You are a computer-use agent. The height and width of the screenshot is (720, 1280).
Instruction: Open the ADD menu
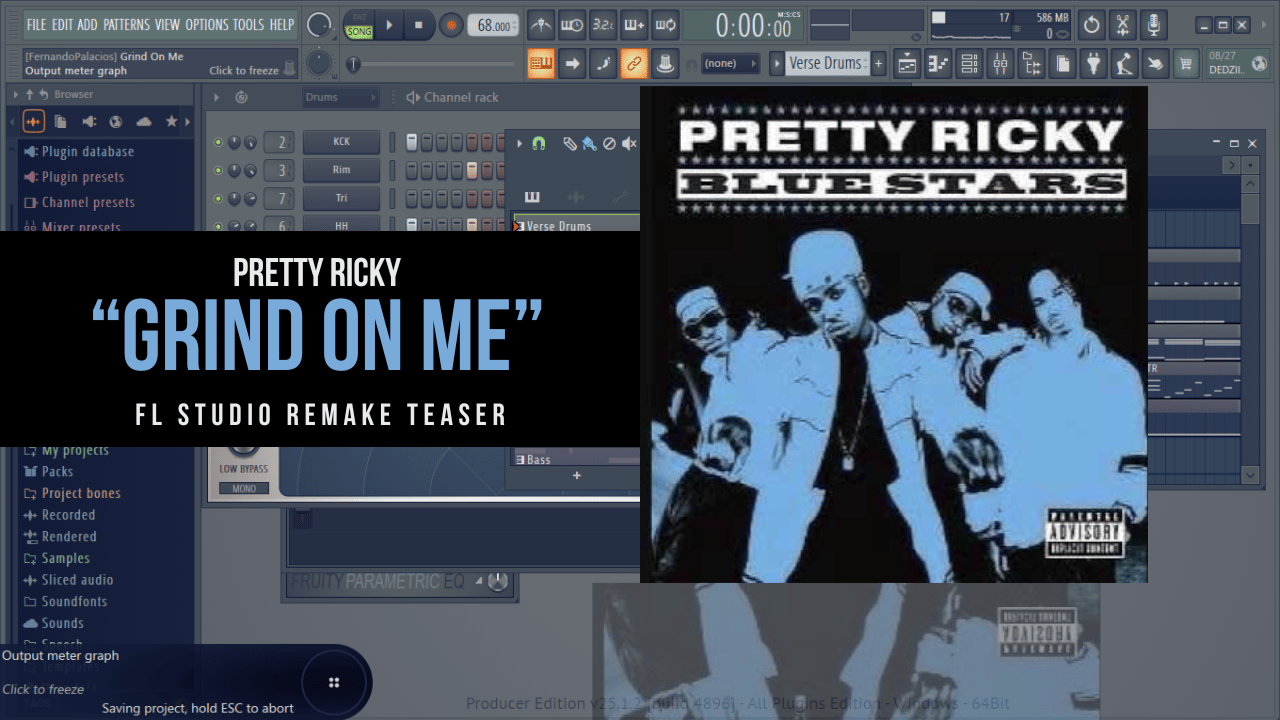88,24
